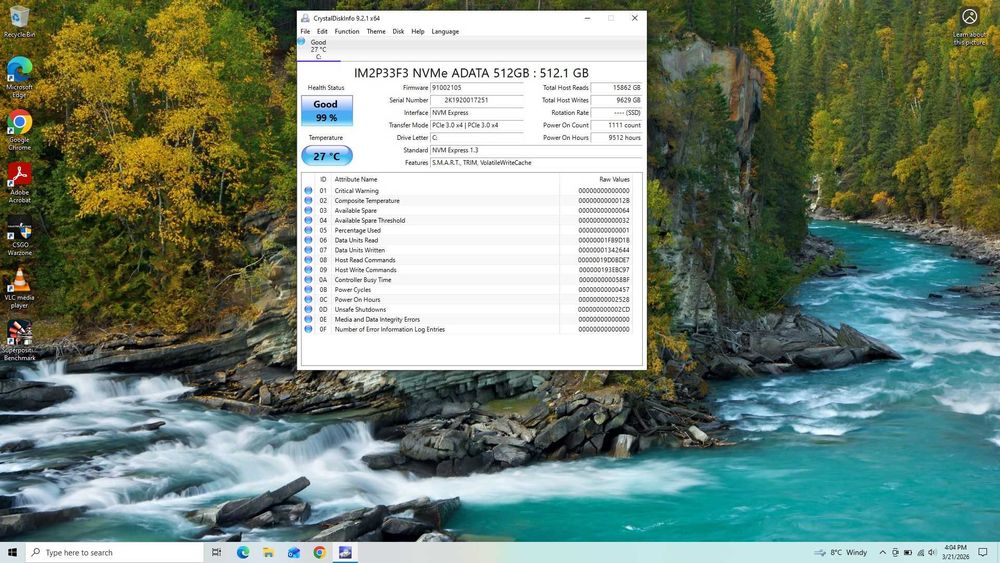Select the Data Units Written row

point(469,250)
